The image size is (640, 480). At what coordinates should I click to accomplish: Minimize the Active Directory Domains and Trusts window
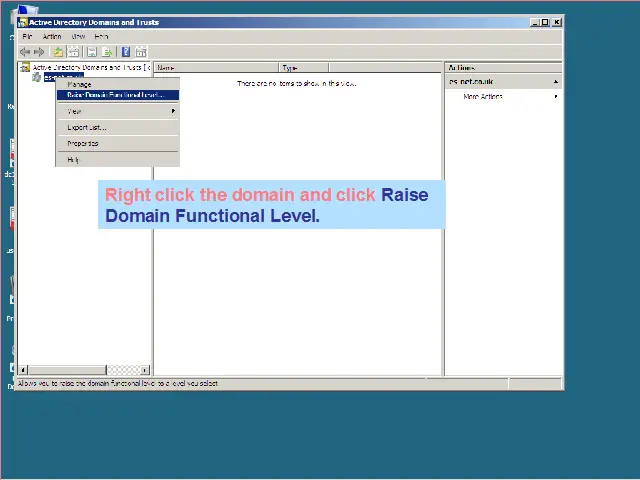(535, 22)
